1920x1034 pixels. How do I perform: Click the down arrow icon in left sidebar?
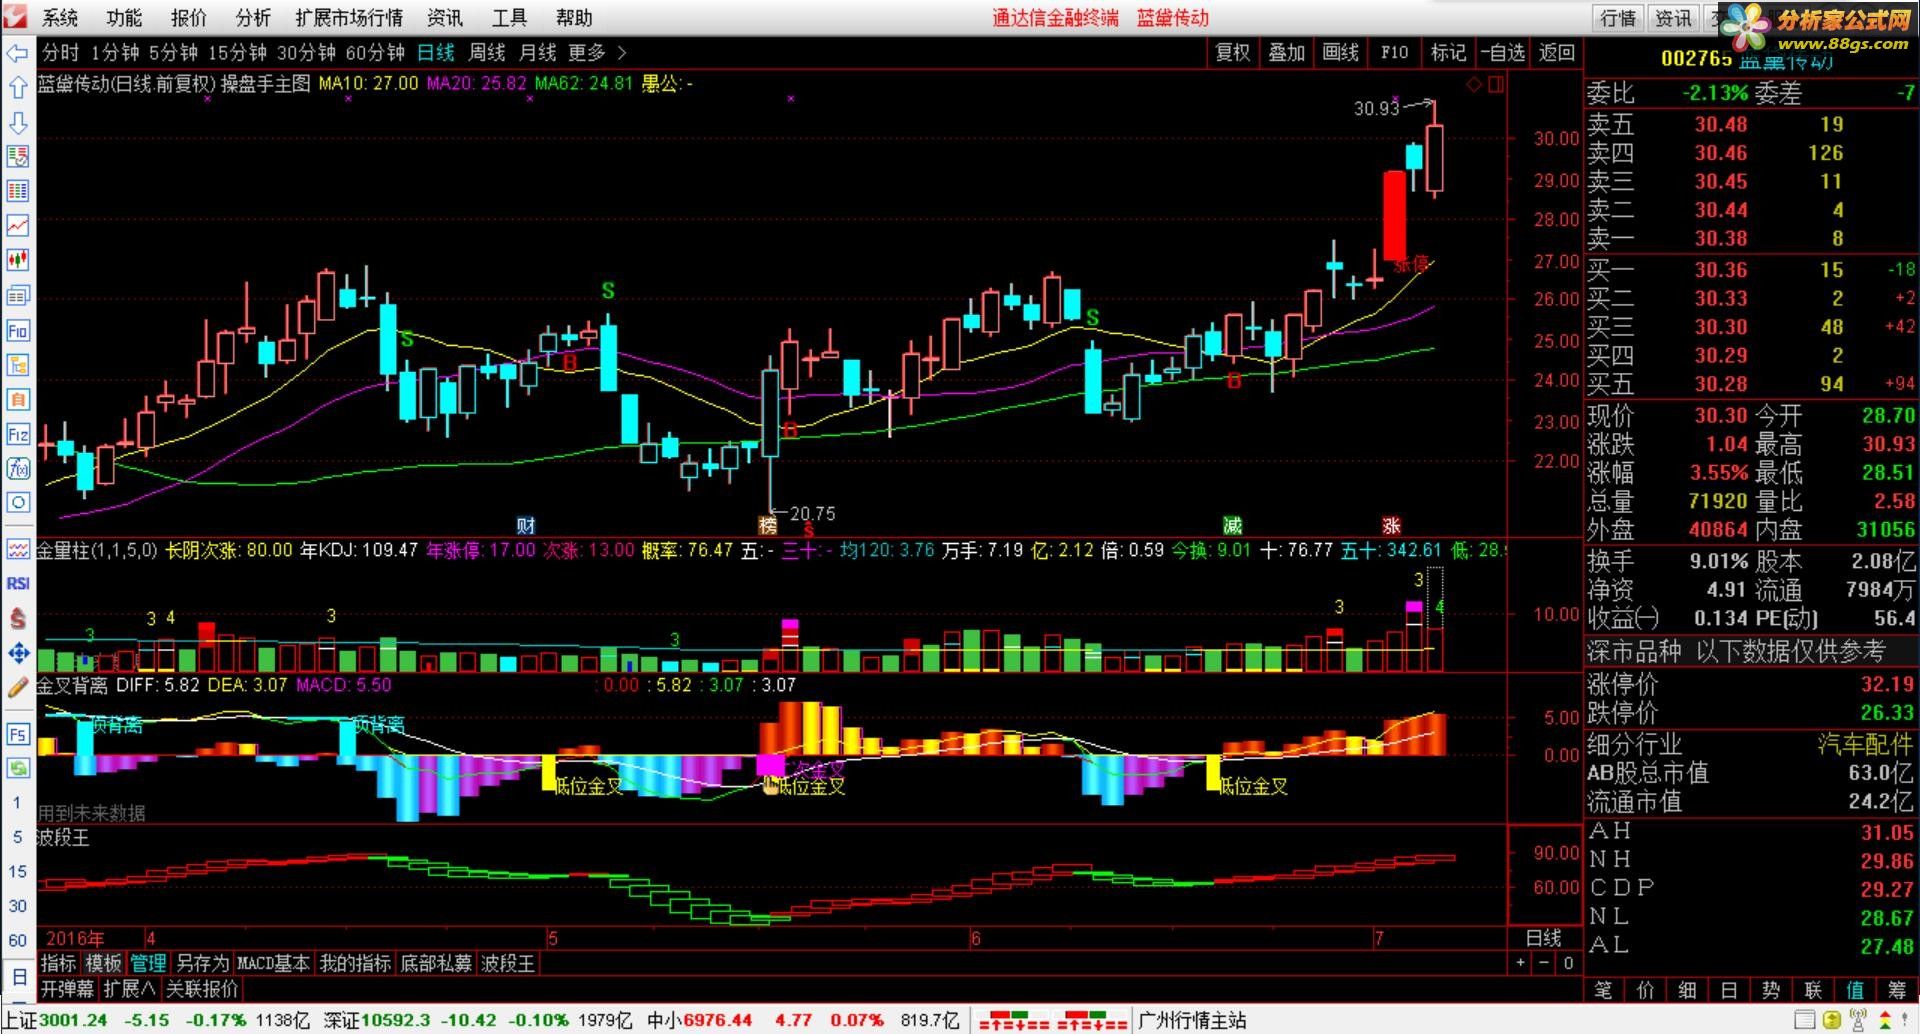(x=18, y=122)
